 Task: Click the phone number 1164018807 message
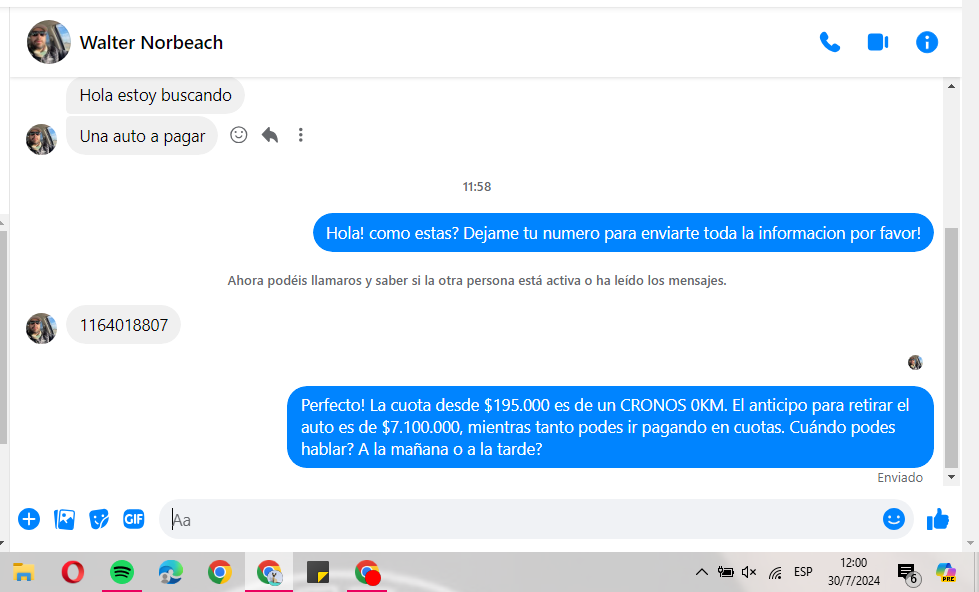(124, 325)
